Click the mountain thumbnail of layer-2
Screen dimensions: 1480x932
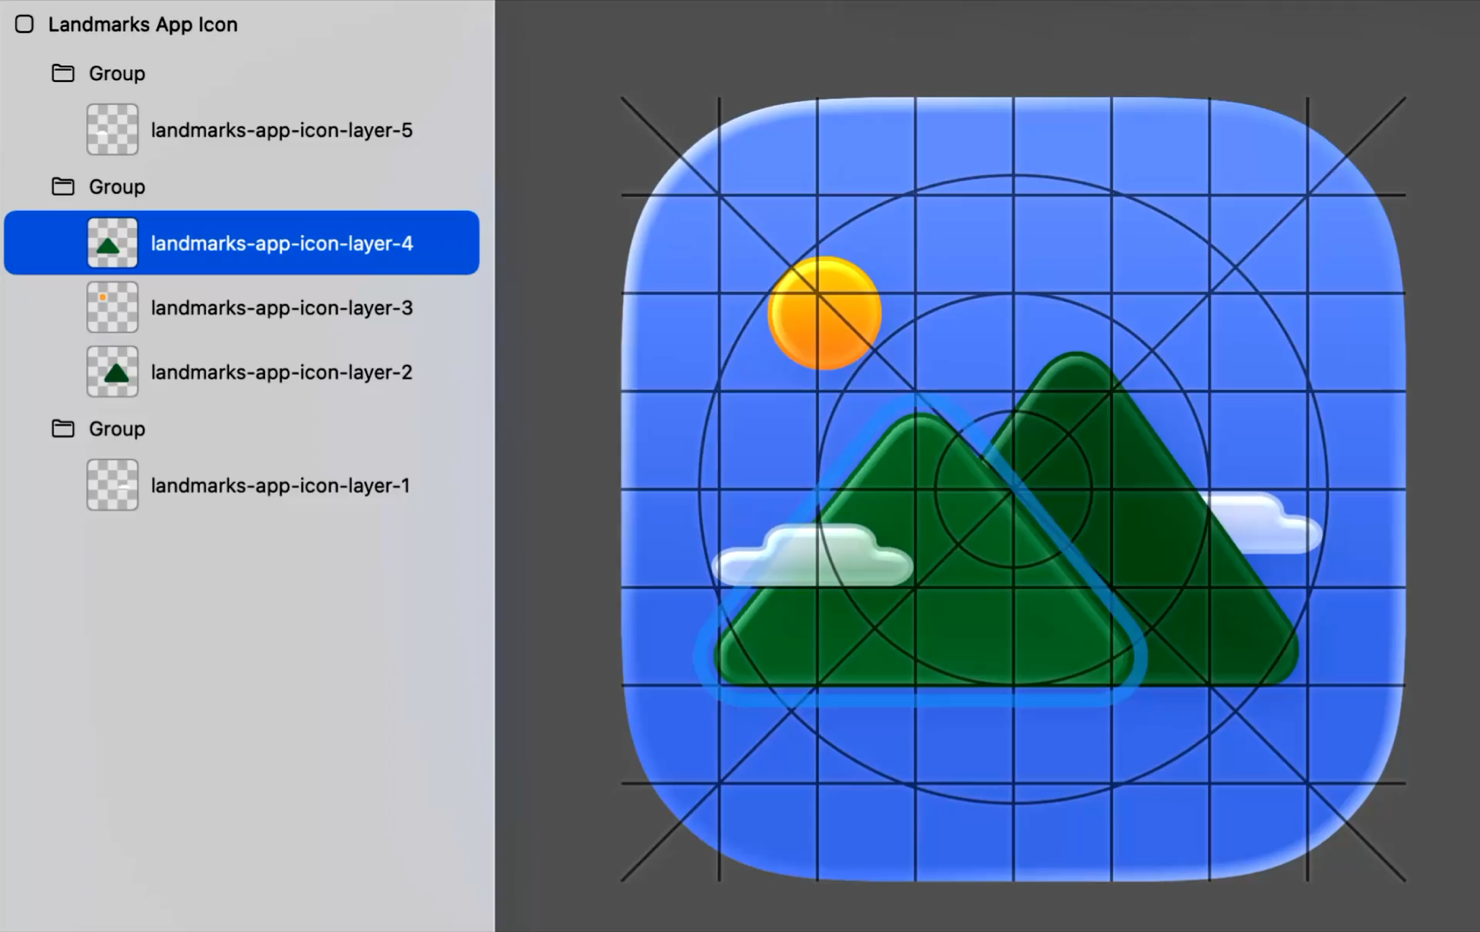click(112, 372)
